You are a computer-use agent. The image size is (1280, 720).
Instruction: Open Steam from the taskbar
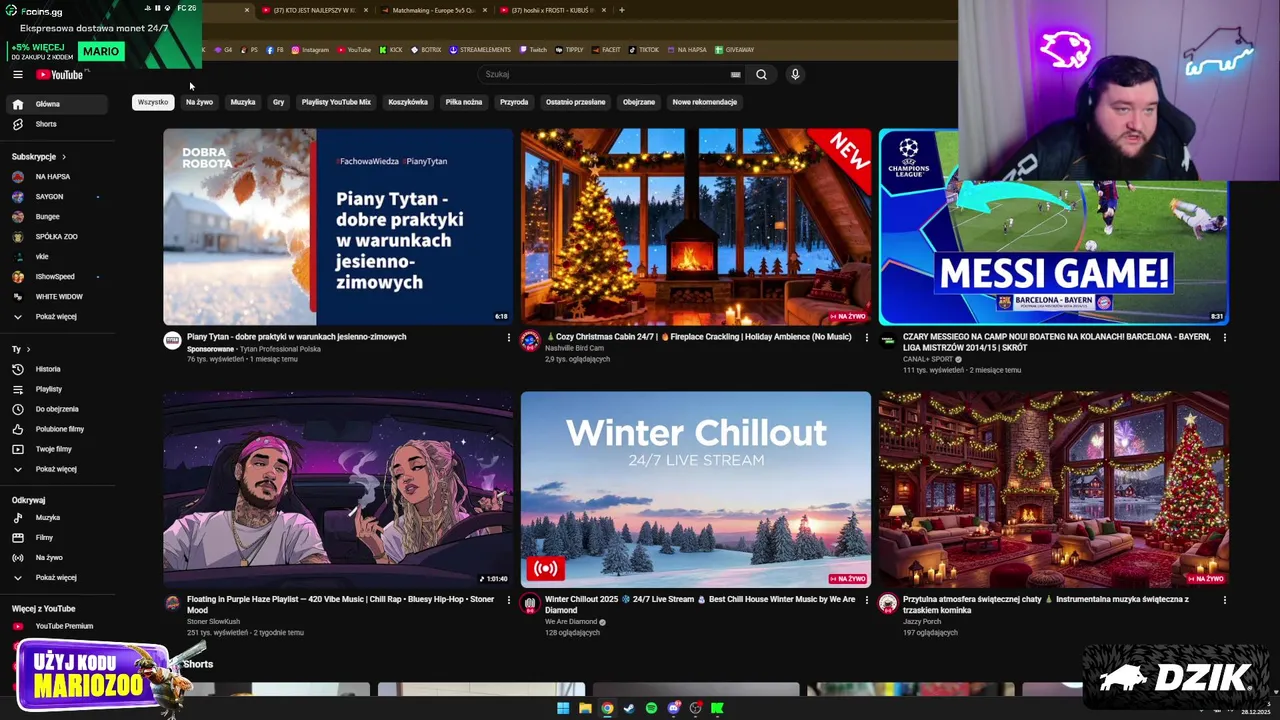(x=629, y=708)
